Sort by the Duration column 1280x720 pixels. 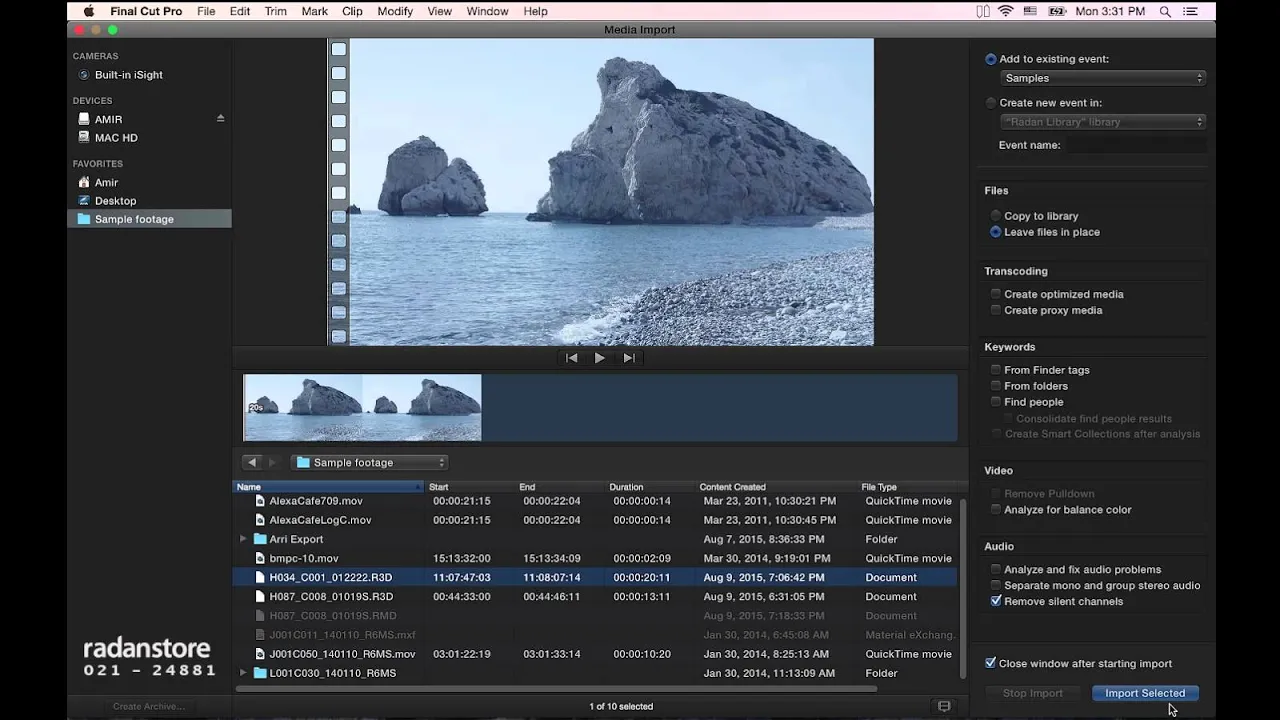pyautogui.click(x=651, y=487)
